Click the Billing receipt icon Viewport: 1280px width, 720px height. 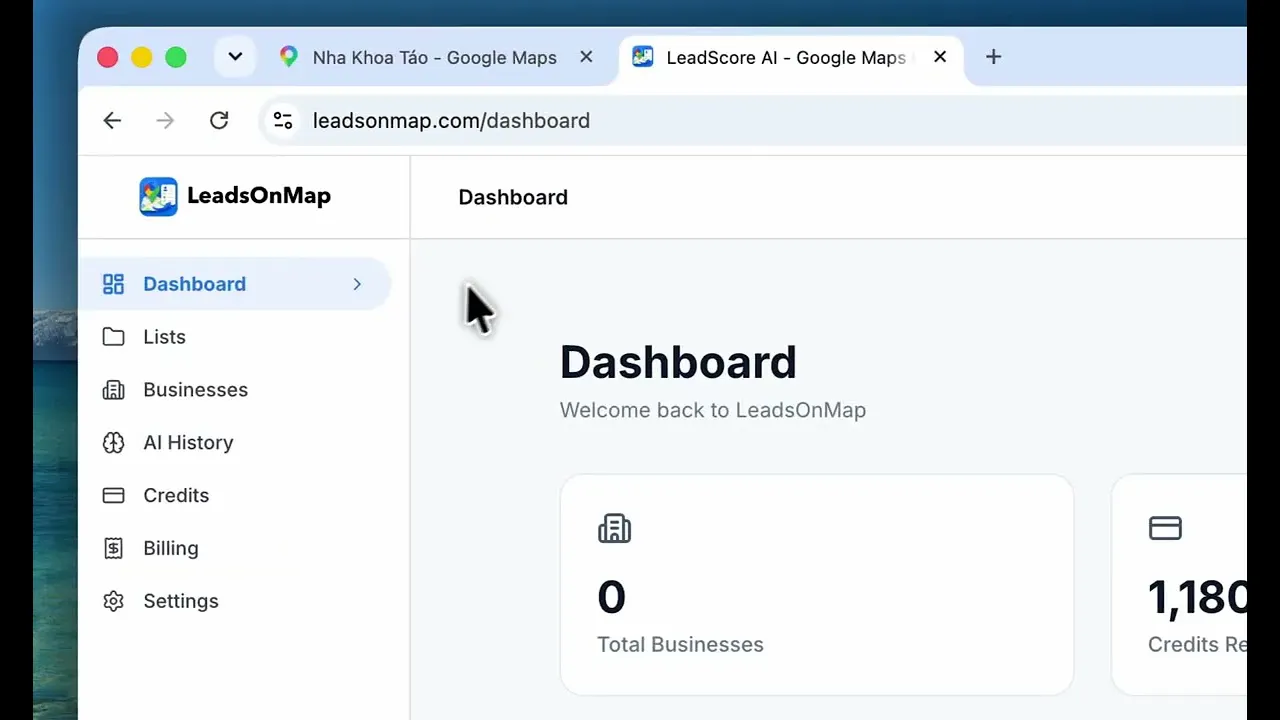[x=114, y=548]
